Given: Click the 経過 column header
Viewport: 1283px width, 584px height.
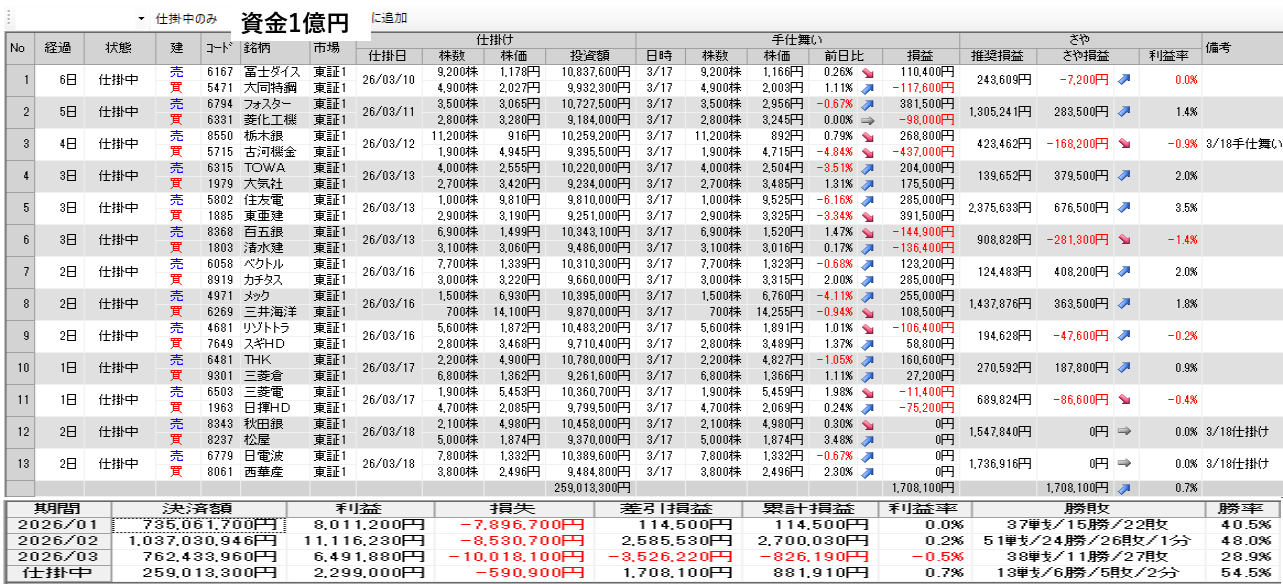Looking at the screenshot, I should [58, 48].
